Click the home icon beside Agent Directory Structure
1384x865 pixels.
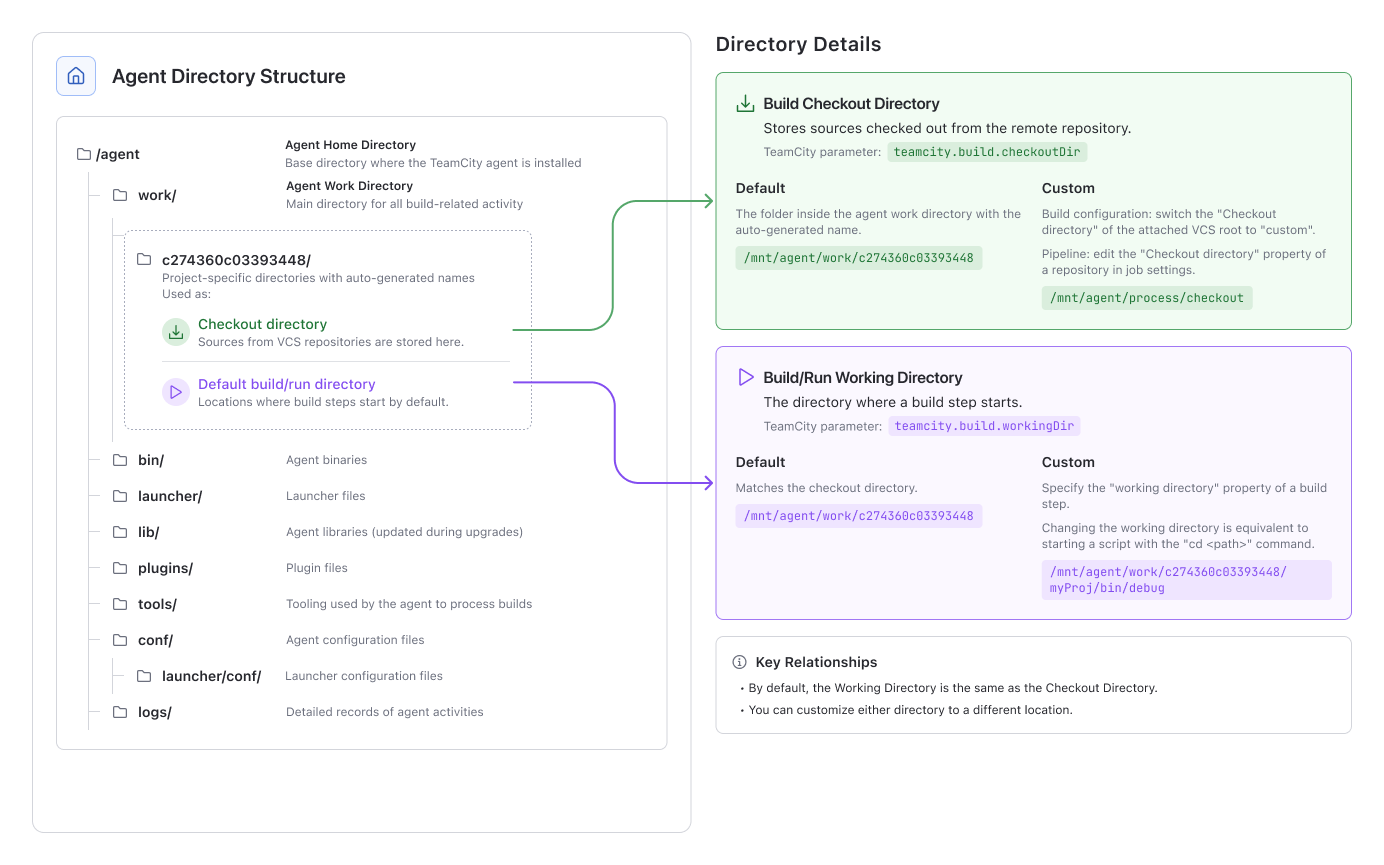[76, 76]
